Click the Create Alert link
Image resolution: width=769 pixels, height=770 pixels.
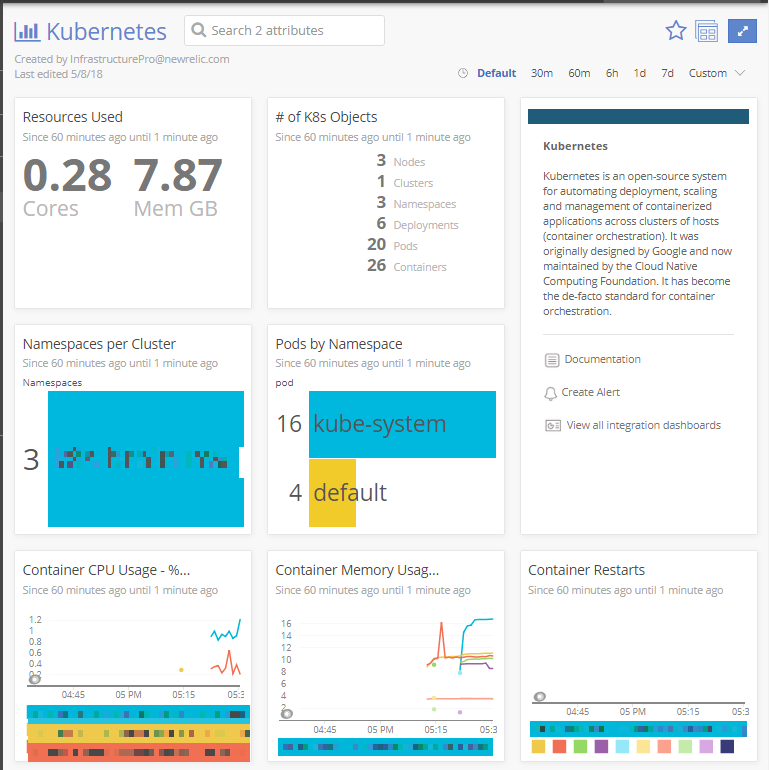[x=590, y=392]
